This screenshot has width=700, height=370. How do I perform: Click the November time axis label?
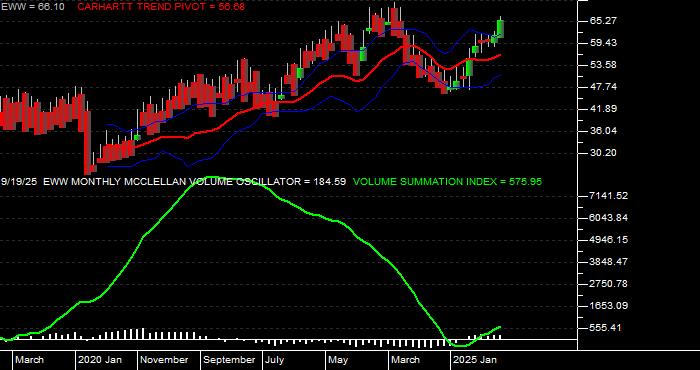point(164,360)
